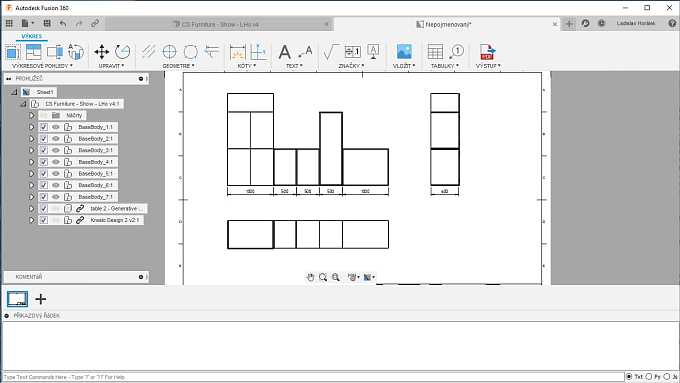
Task: Hide BaseBody_3:1 using its eye icon
Action: (x=56, y=151)
